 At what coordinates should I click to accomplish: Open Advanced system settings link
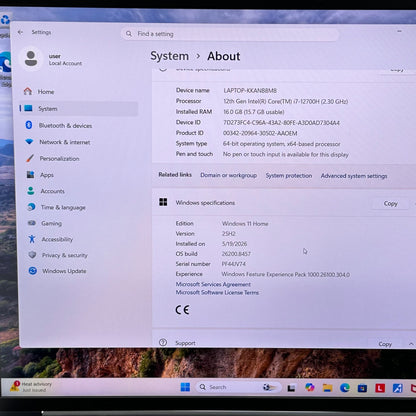point(354,176)
